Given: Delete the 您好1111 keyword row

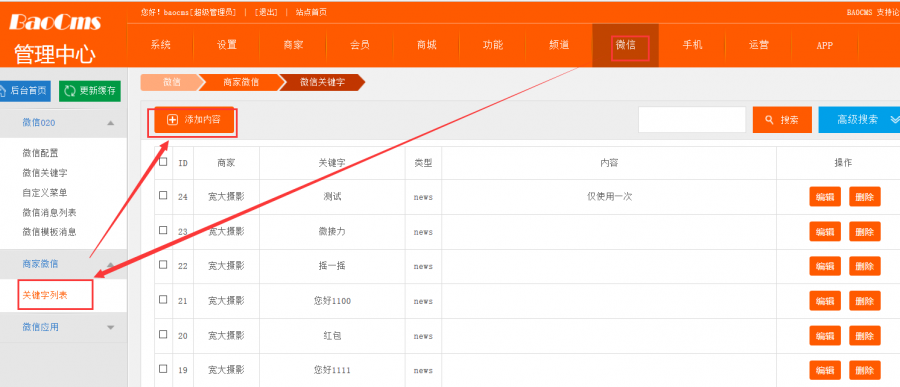Looking at the screenshot, I should point(864,370).
